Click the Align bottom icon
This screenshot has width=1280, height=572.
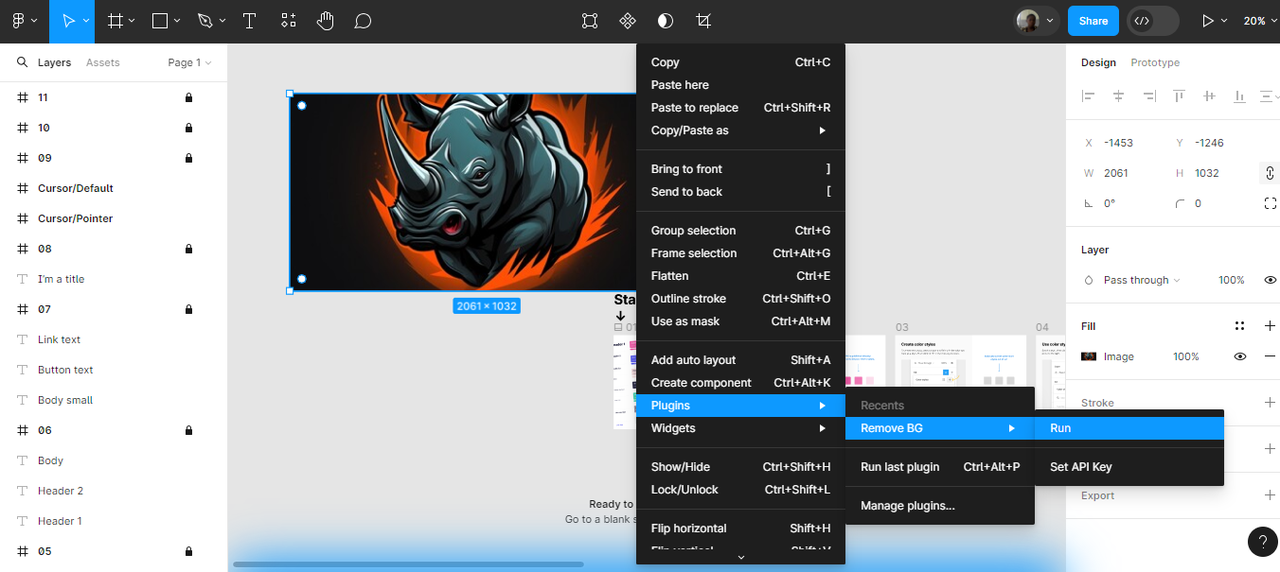(1240, 96)
